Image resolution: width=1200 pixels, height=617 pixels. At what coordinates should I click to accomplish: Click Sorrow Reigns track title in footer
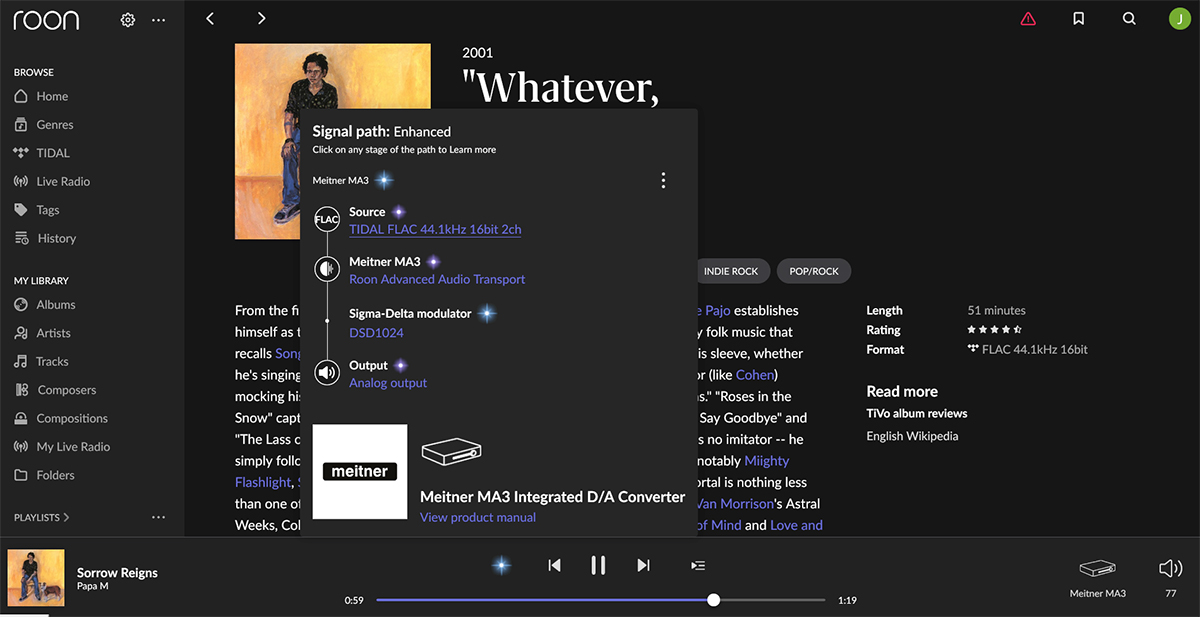pos(117,573)
